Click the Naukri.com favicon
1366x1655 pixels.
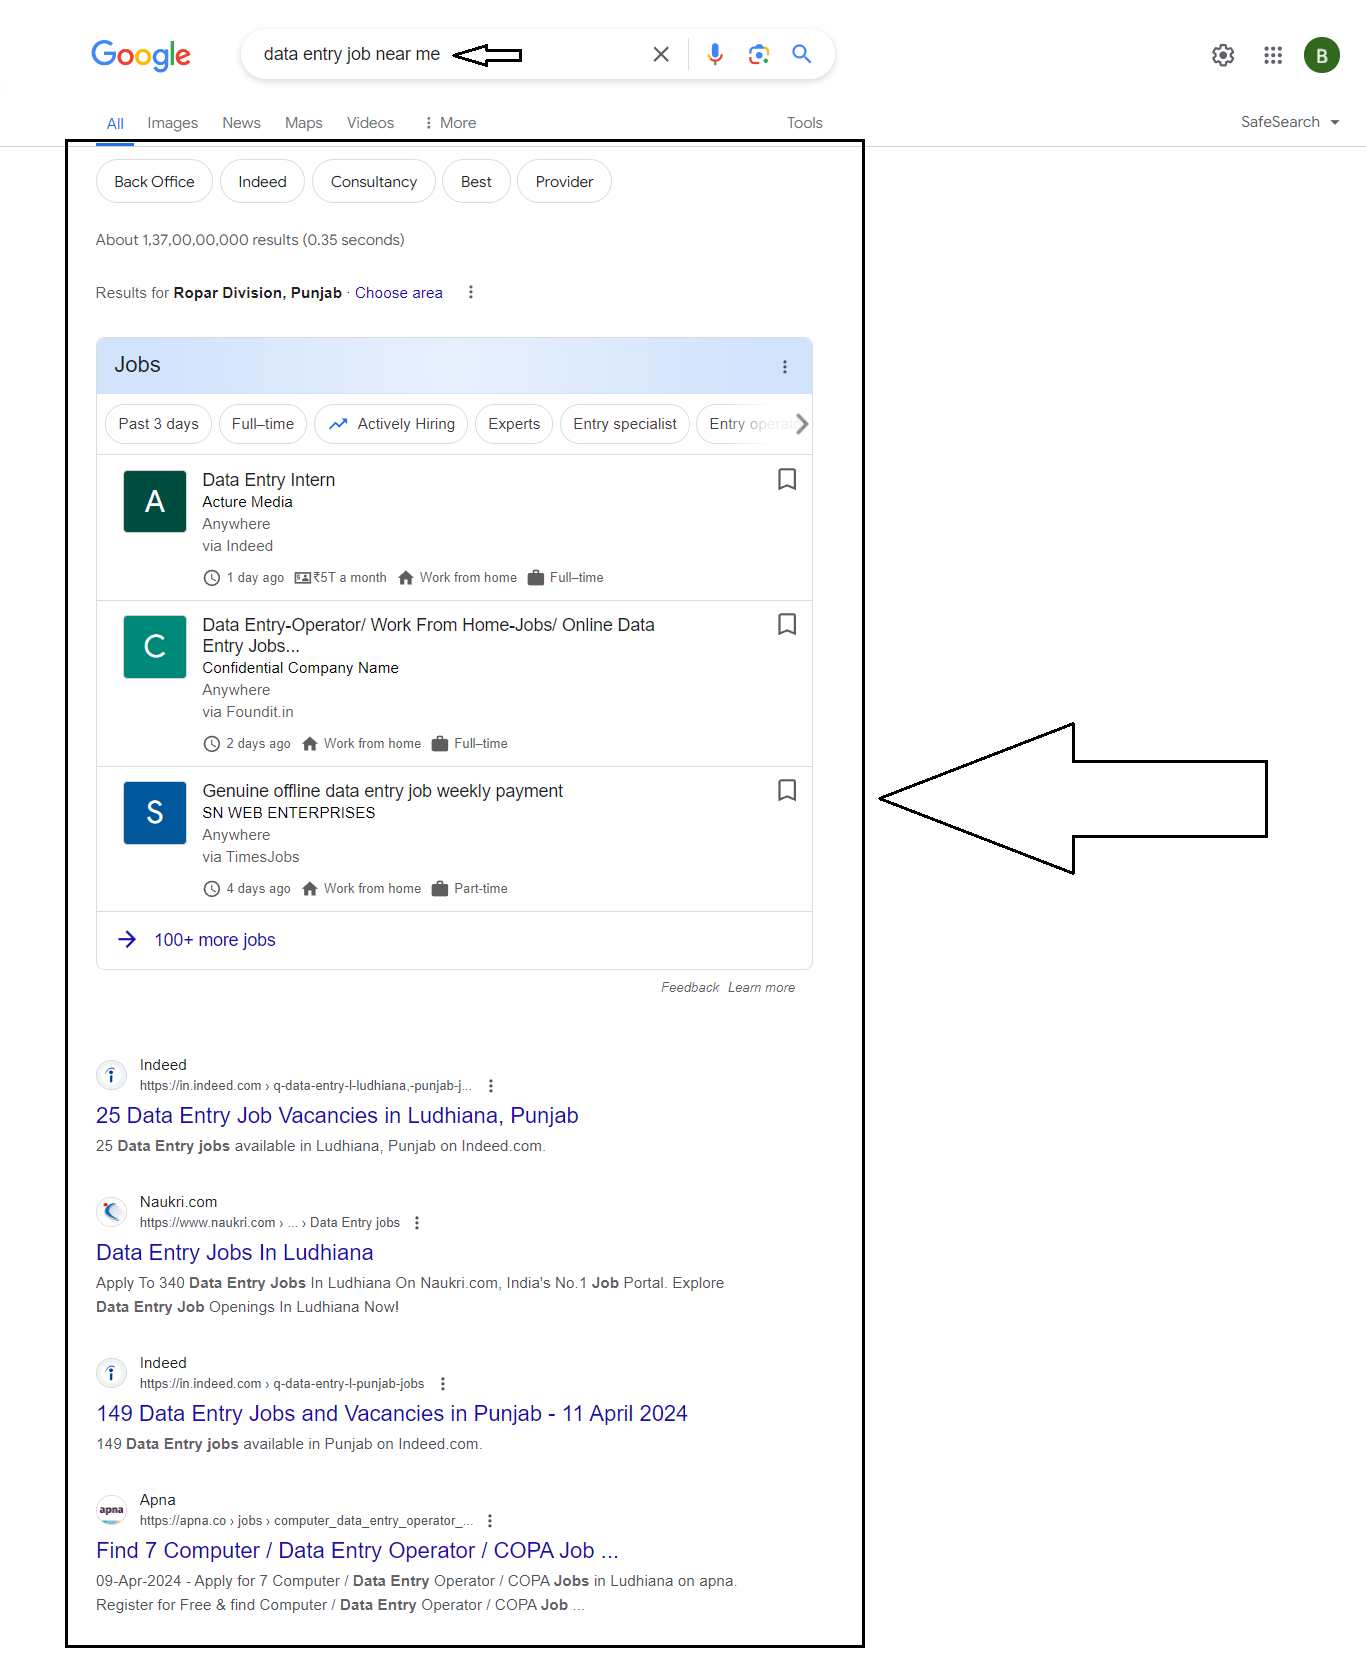(x=112, y=1212)
